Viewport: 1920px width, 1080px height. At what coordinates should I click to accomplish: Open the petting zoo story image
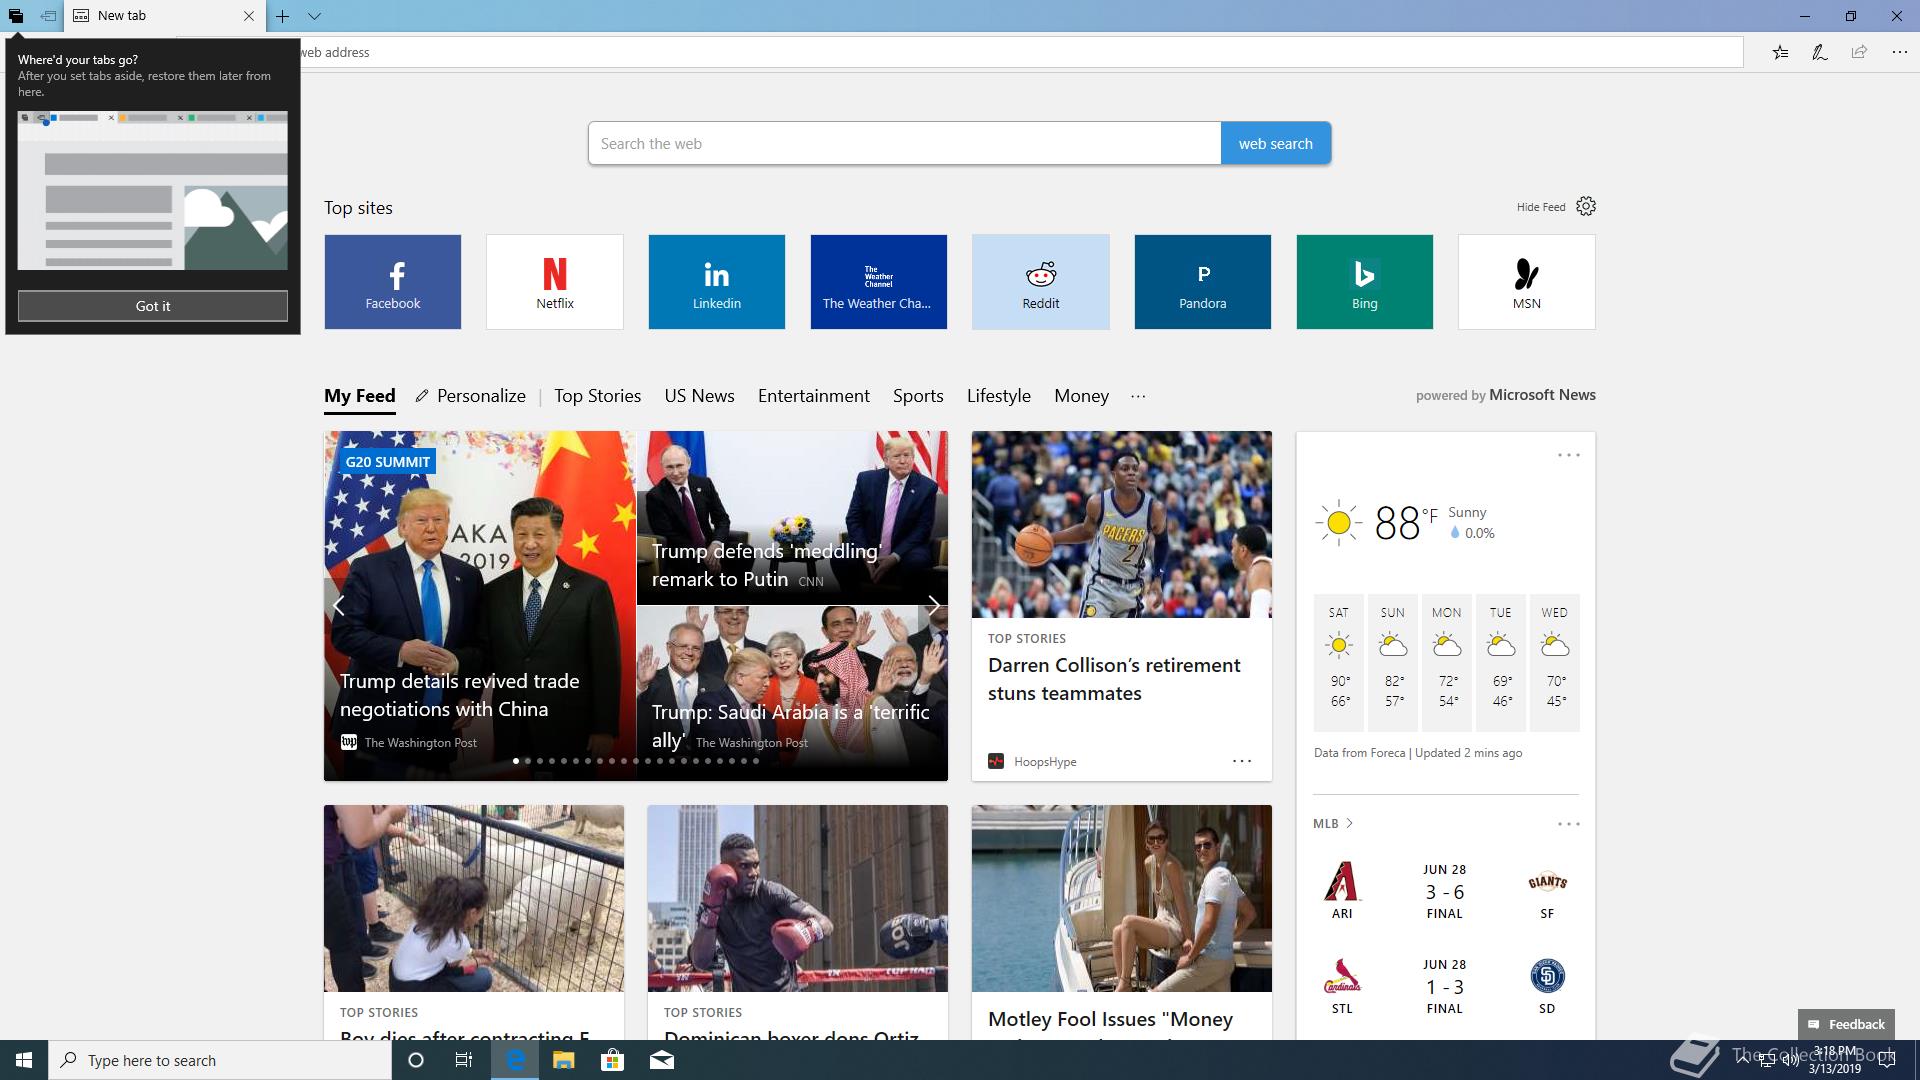click(474, 898)
